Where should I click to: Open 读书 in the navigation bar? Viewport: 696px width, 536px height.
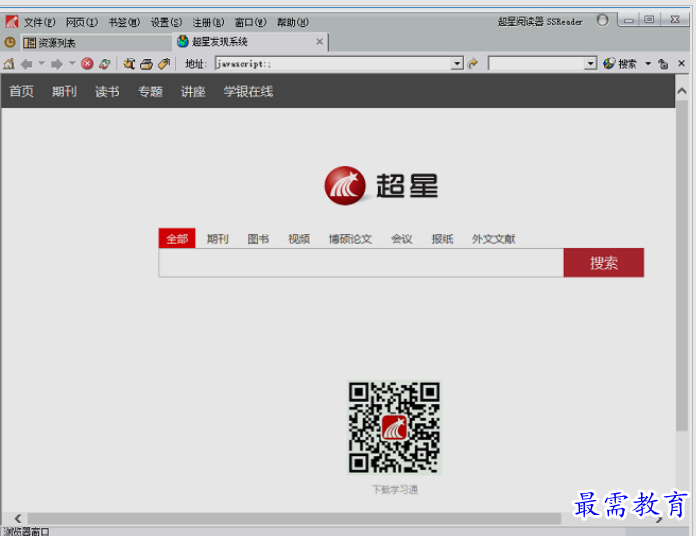[107, 91]
